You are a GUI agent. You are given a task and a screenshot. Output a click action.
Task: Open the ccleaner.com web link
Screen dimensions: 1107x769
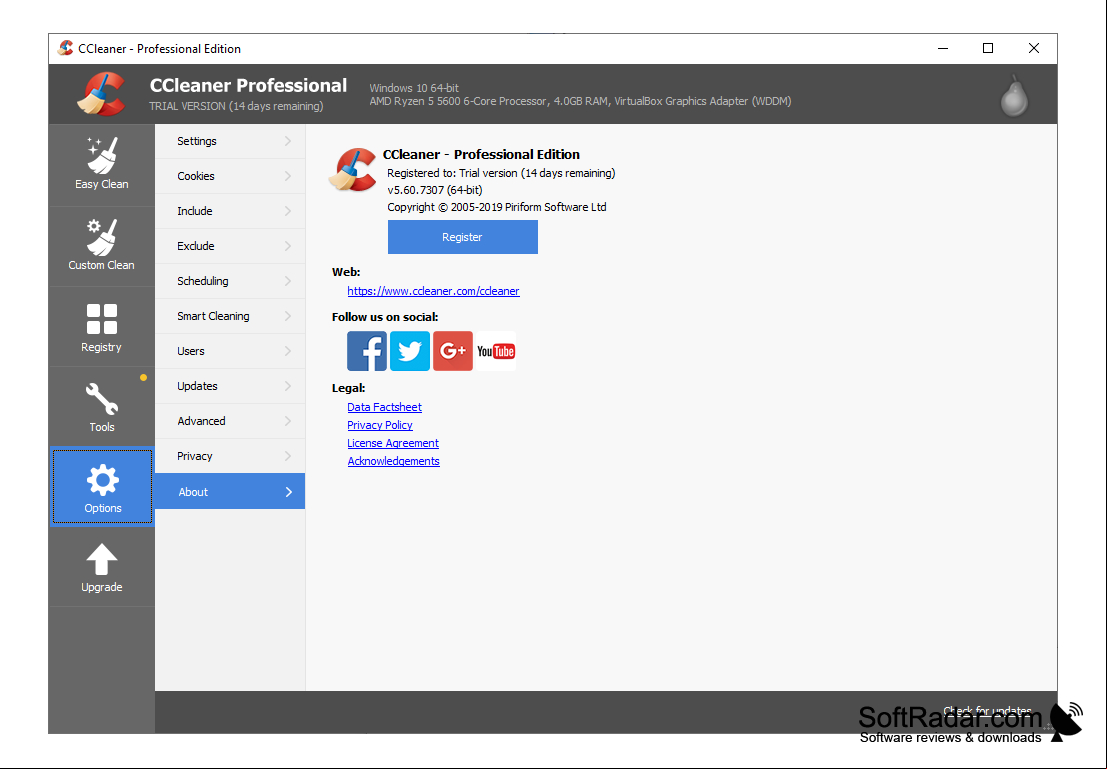click(x=433, y=291)
